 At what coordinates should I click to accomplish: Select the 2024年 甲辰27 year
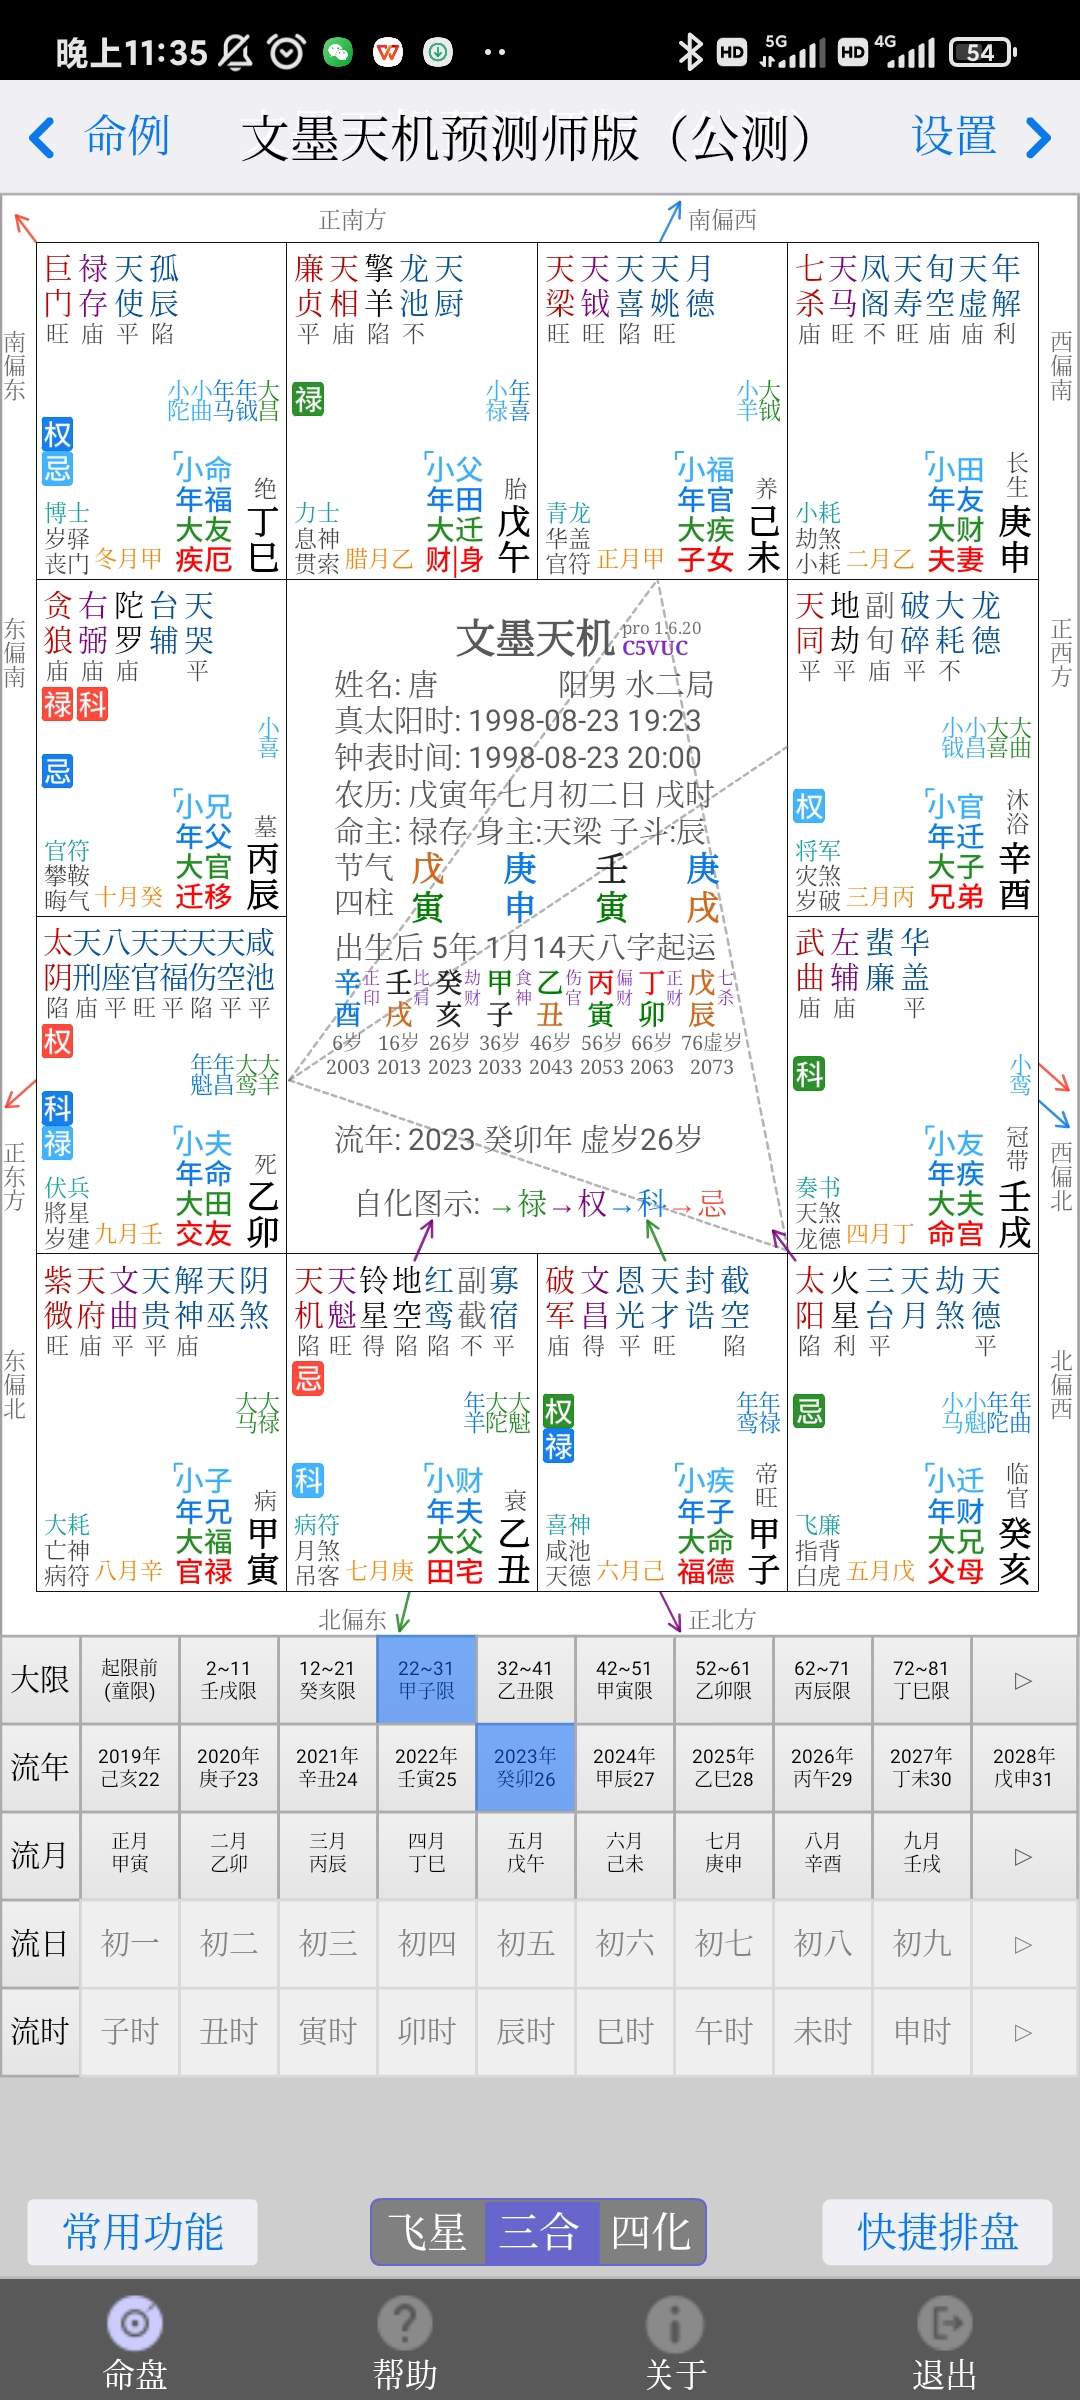624,1767
